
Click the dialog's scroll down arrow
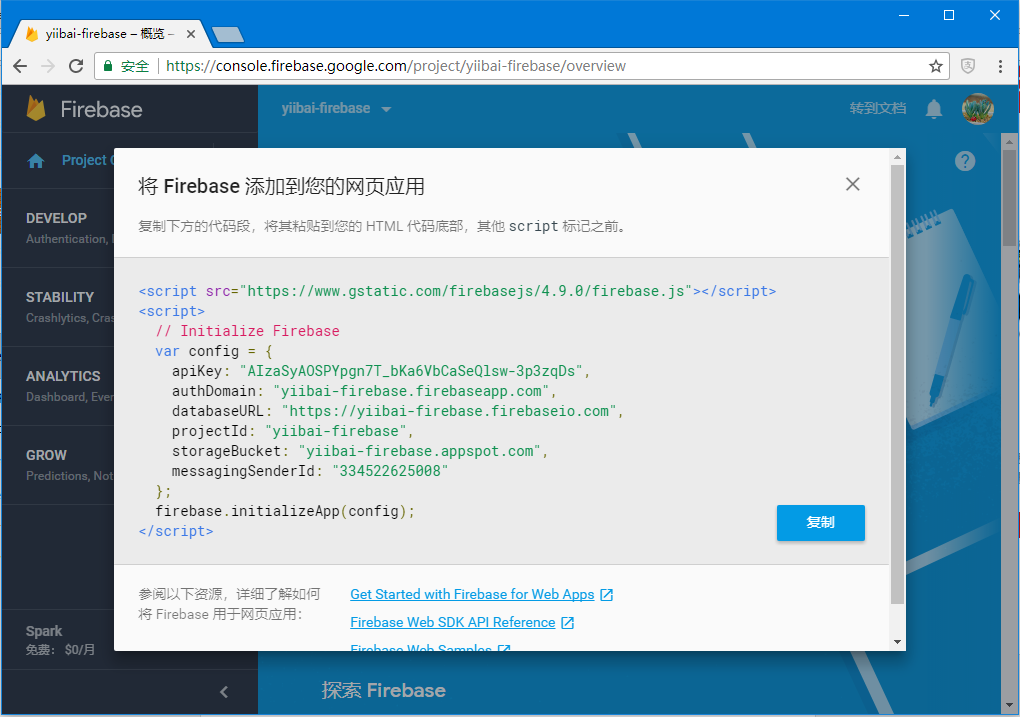[898, 642]
